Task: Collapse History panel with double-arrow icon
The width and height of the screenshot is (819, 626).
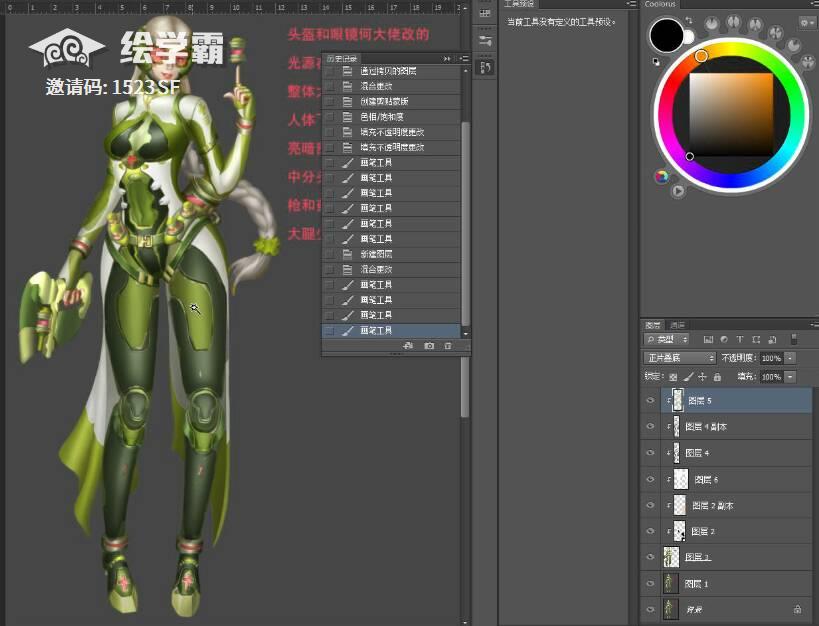Action: pyautogui.click(x=447, y=59)
